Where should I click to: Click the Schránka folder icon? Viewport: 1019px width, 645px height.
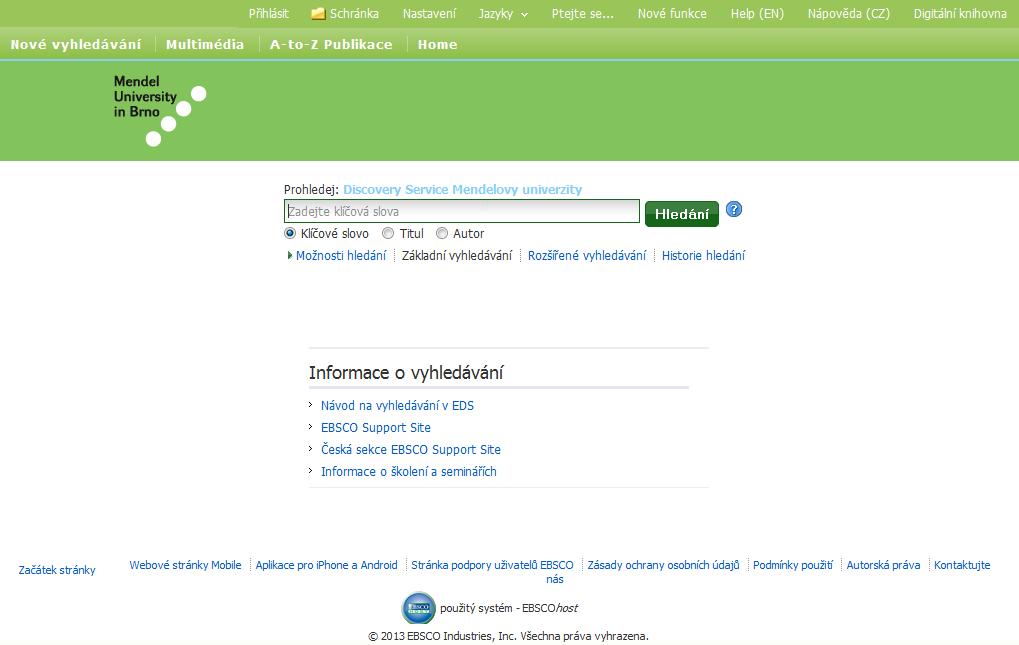tap(318, 14)
